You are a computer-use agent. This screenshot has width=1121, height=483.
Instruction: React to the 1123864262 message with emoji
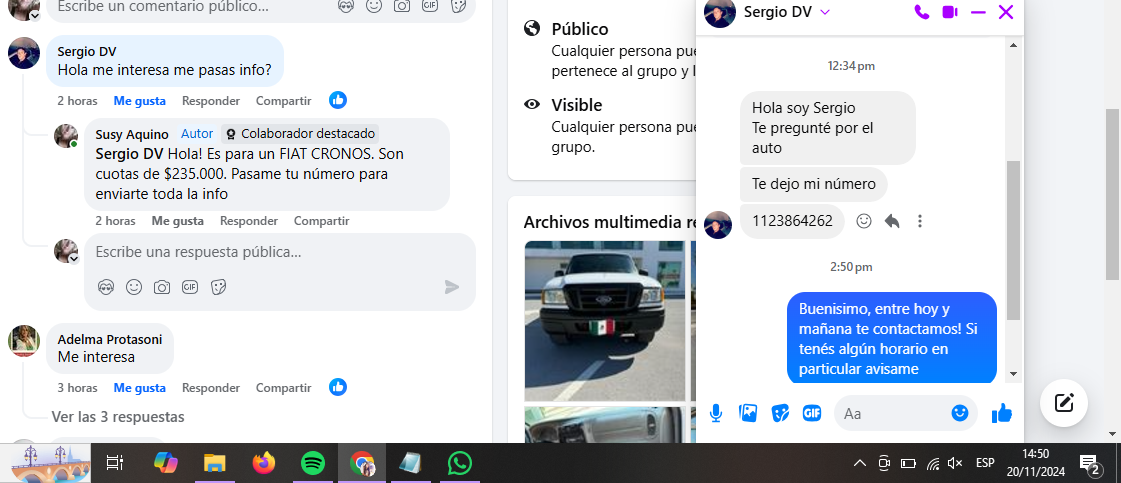pos(864,221)
